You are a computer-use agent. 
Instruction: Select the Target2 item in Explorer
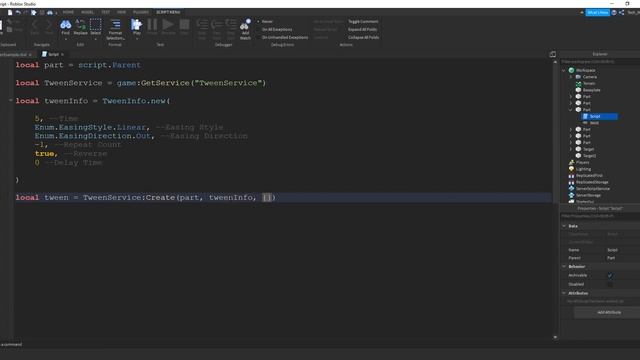tap(589, 156)
